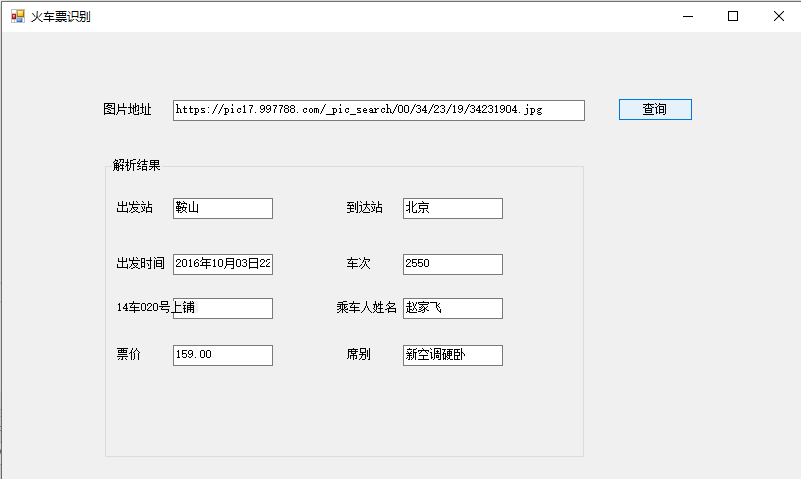This screenshot has width=801, height=479.
Task: Click the 查询 query button
Action: [655, 109]
